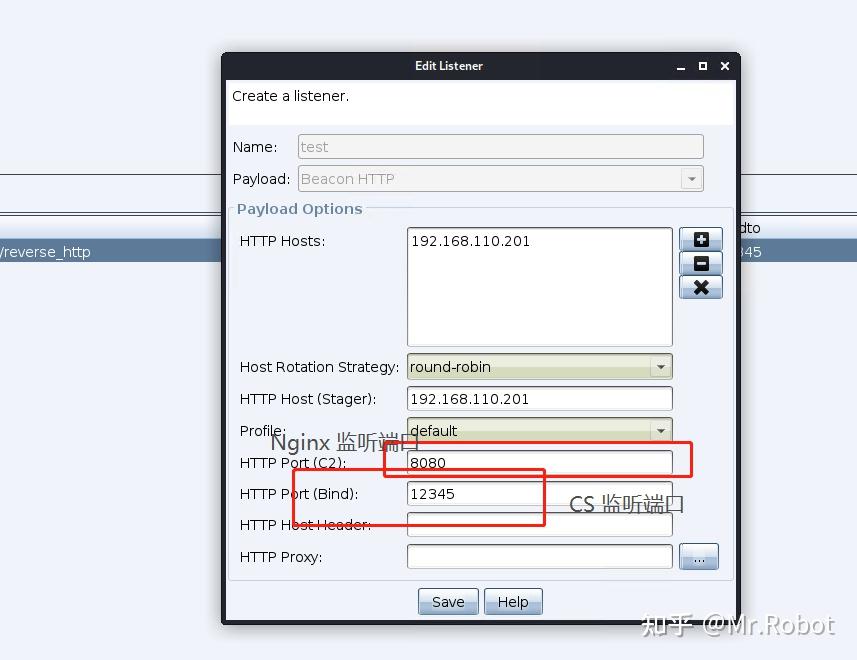This screenshot has width=857, height=660.
Task: Save the listener configuration
Action: pyautogui.click(x=448, y=602)
